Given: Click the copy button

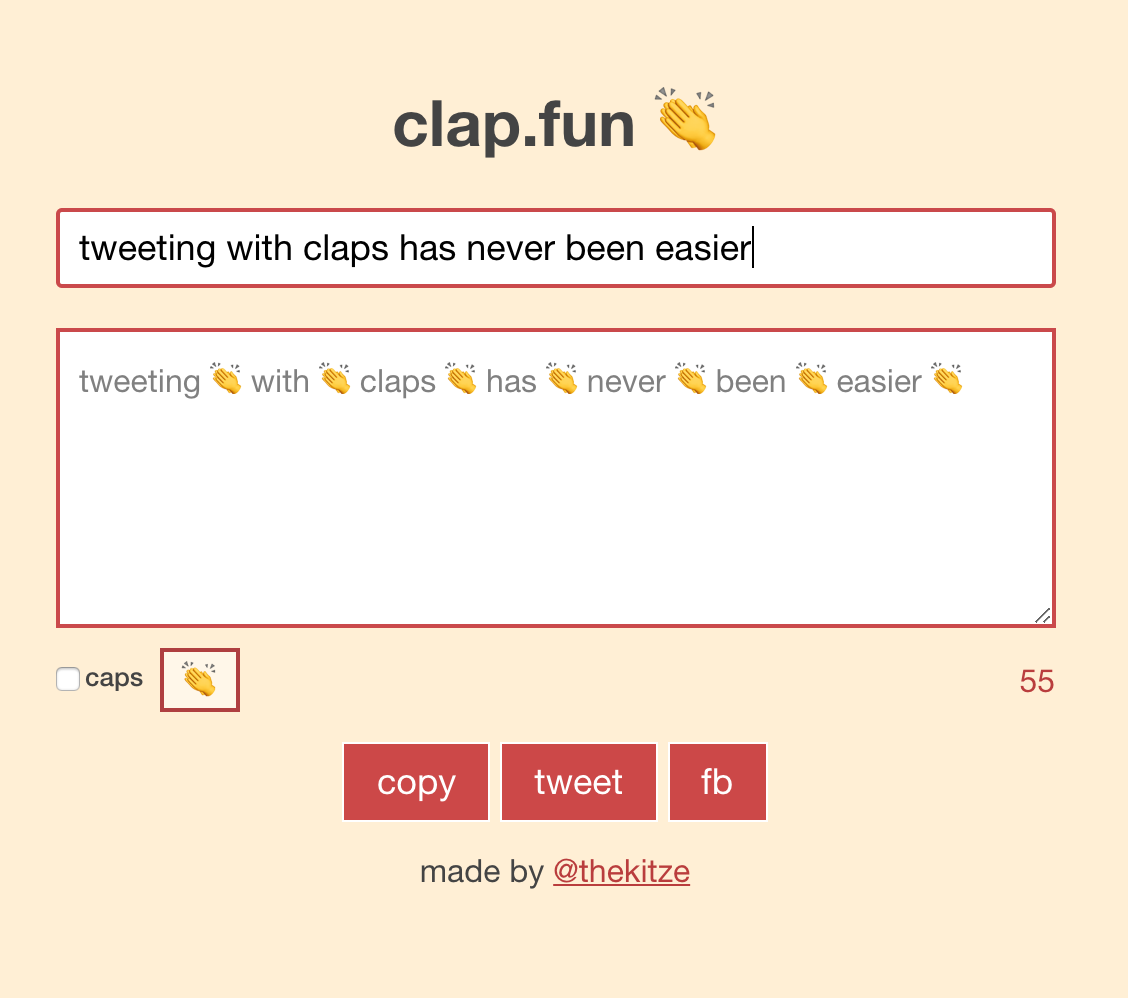Looking at the screenshot, I should pyautogui.click(x=415, y=782).
